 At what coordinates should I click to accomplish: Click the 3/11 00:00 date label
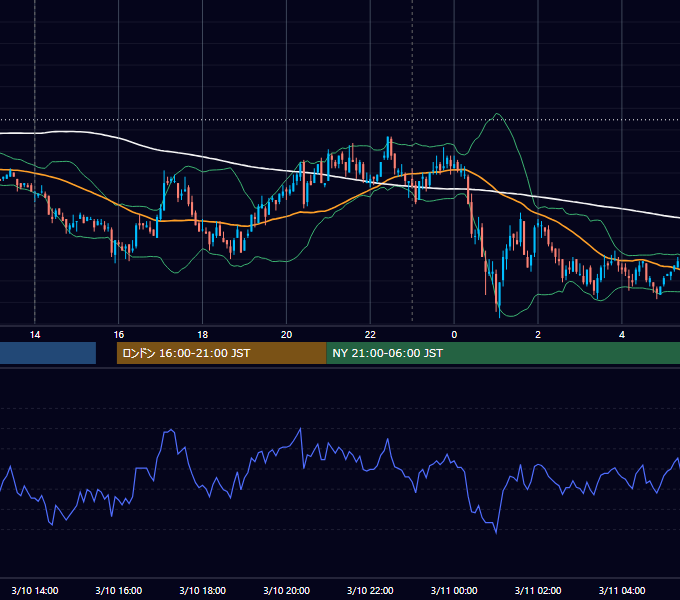coord(454,590)
